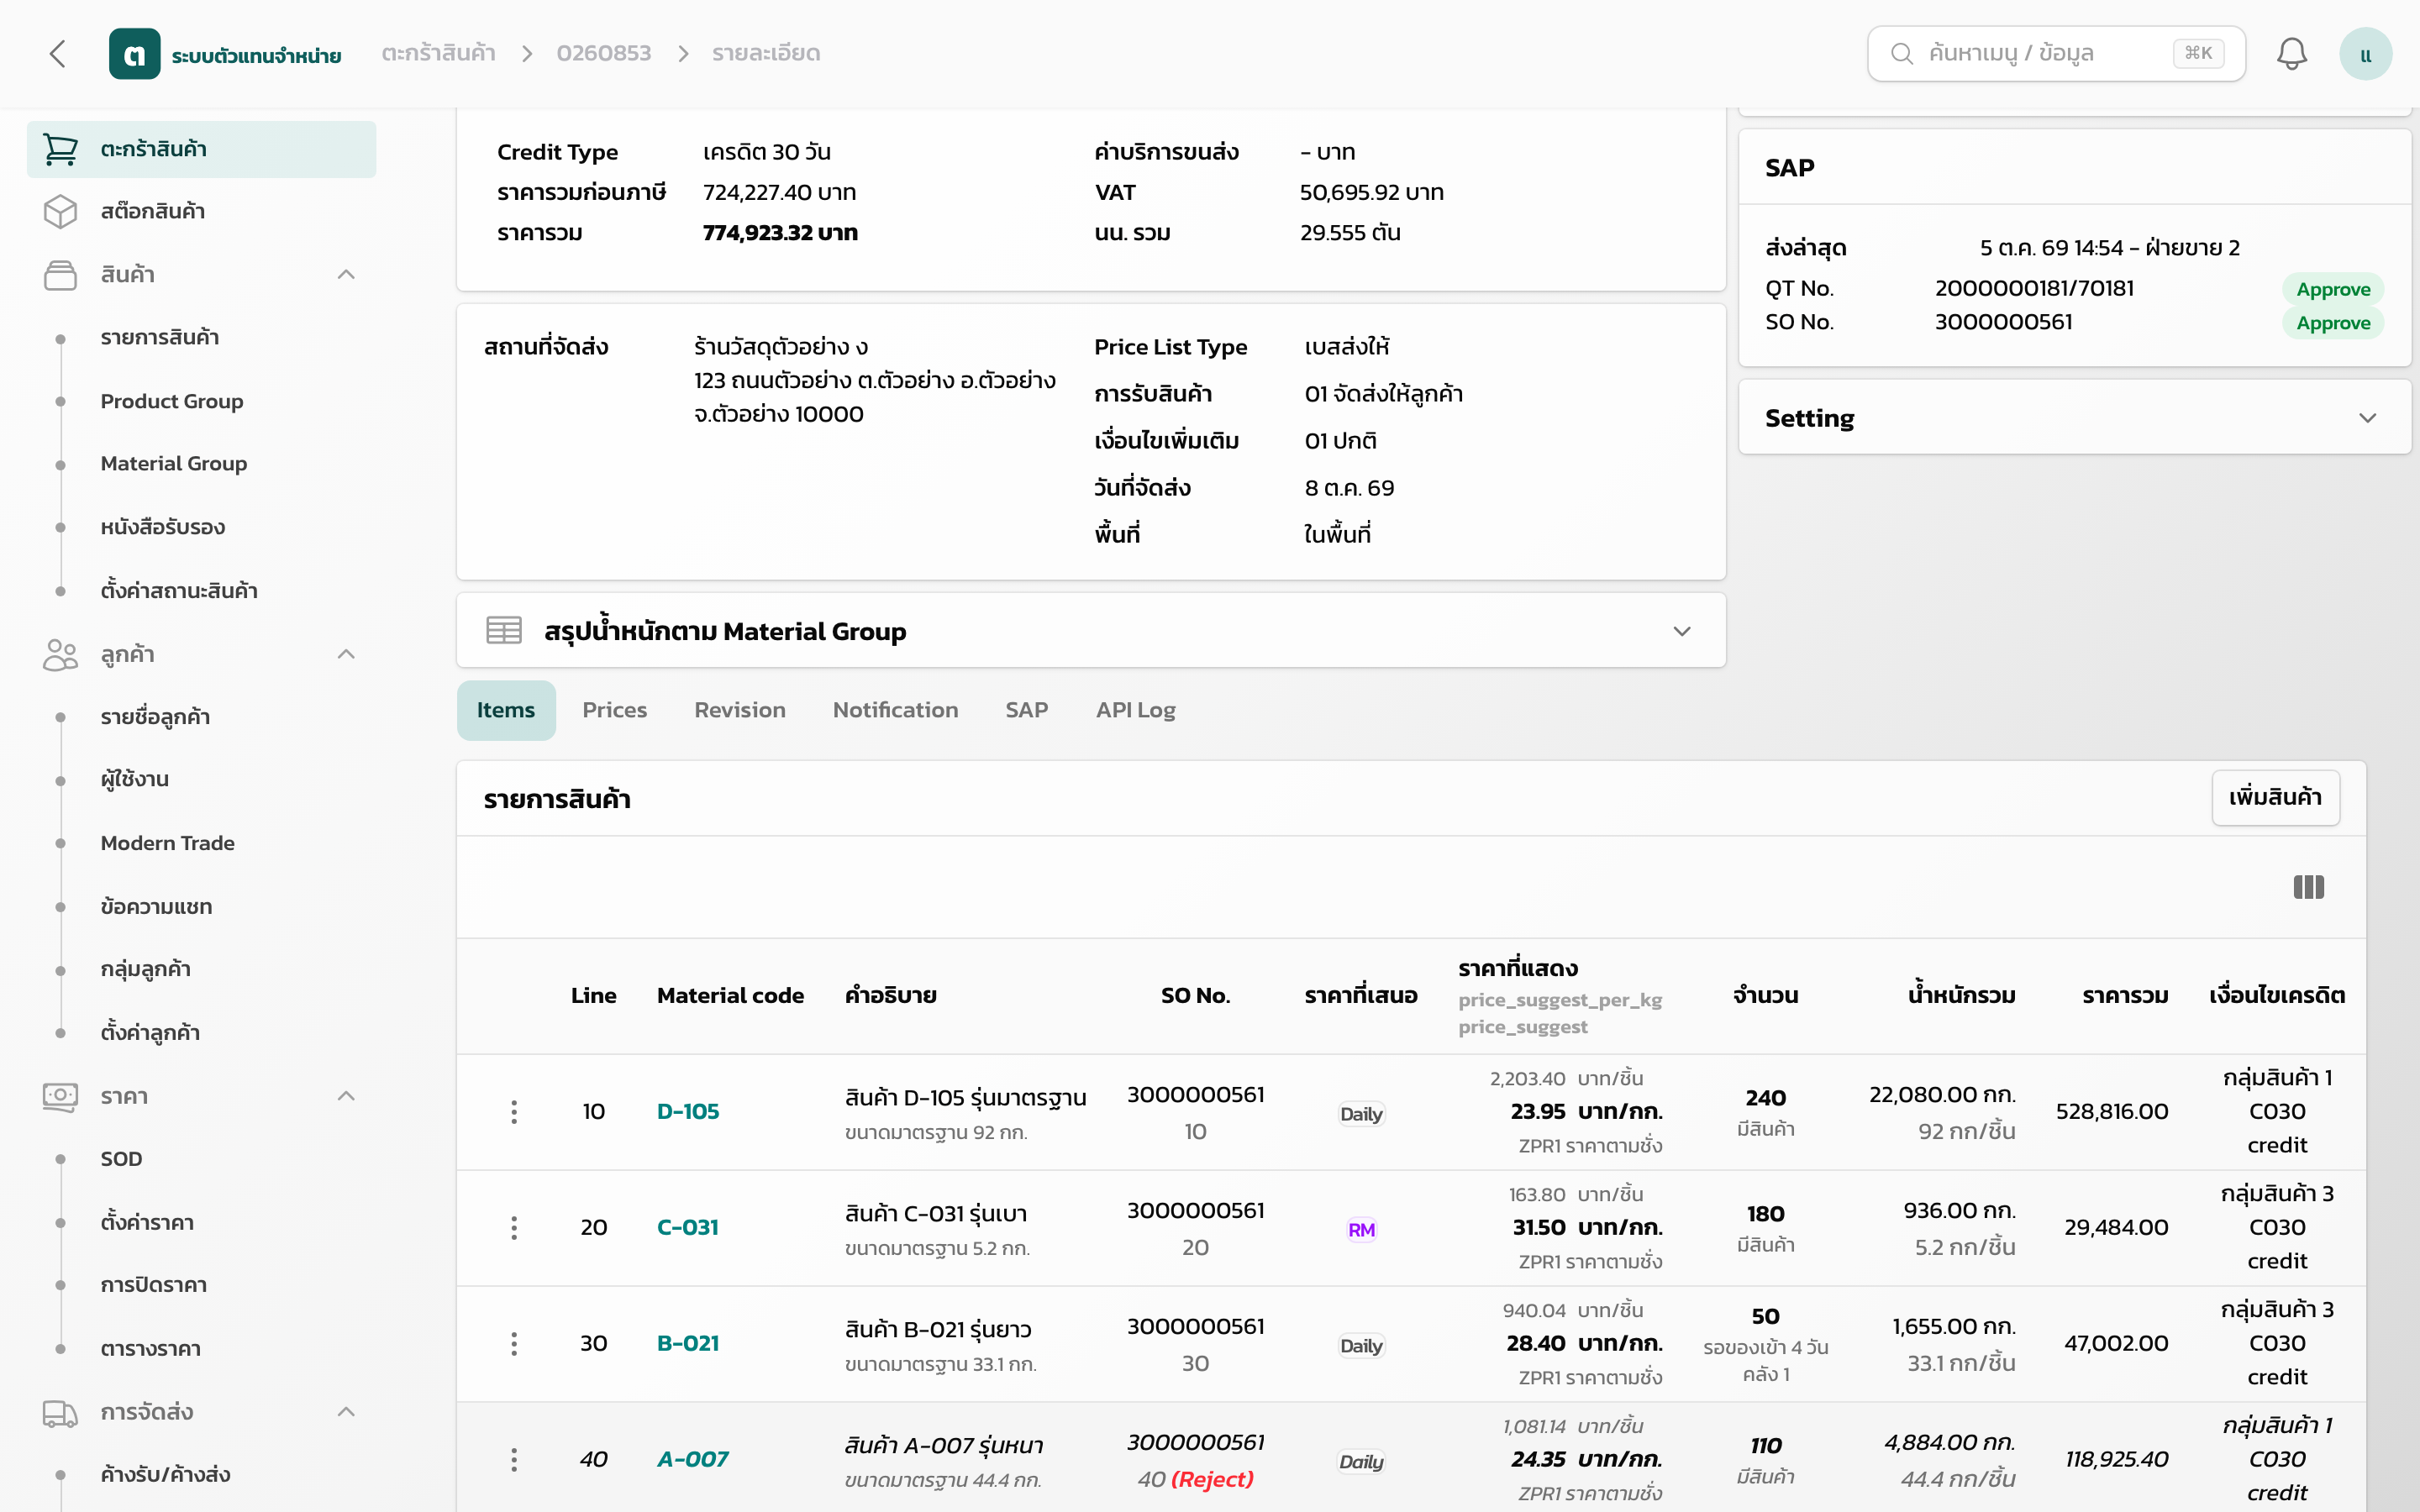Image resolution: width=2420 pixels, height=1512 pixels.
Task: Open SOD under ราคา
Action: (x=121, y=1159)
